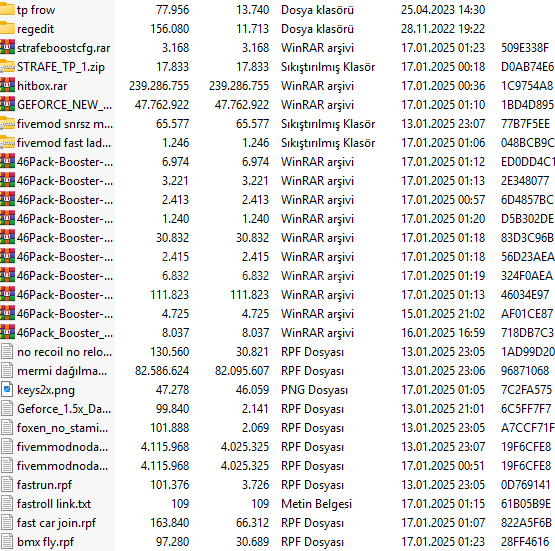
Task: Click the regedit folder icon
Action: 7,28
